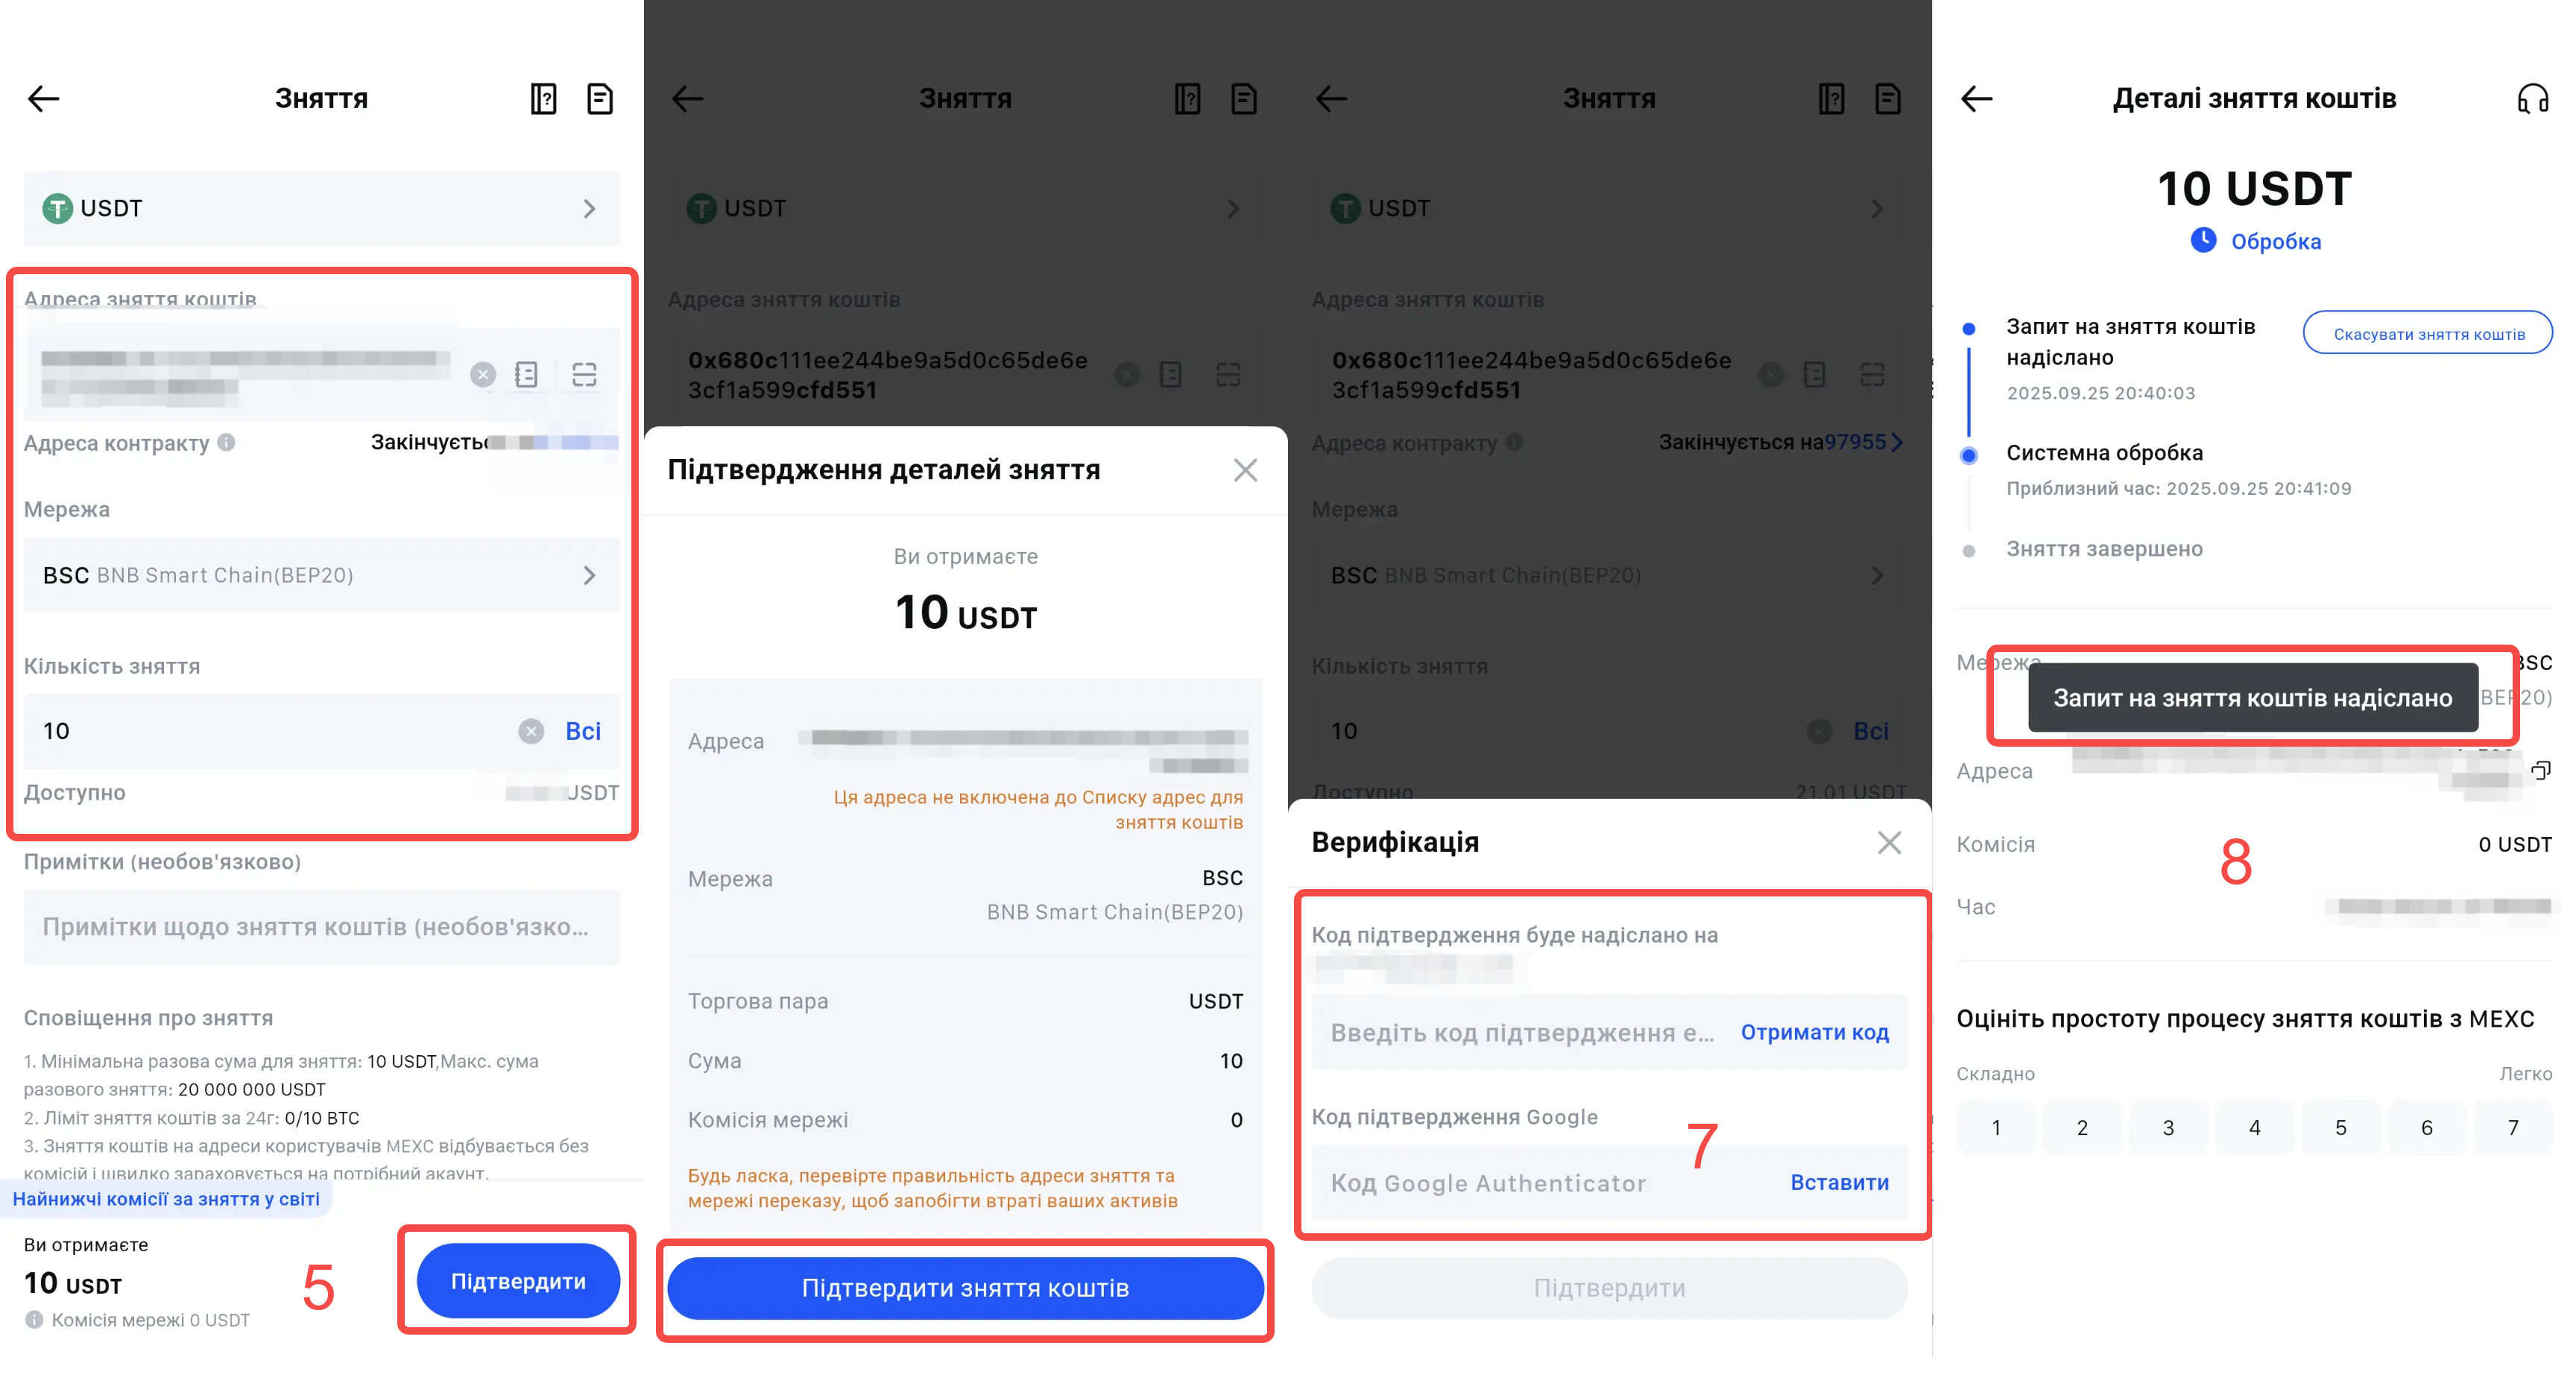2576x1395 pixels.
Task: Clear the amount 10 on first screen
Action: tap(531, 731)
